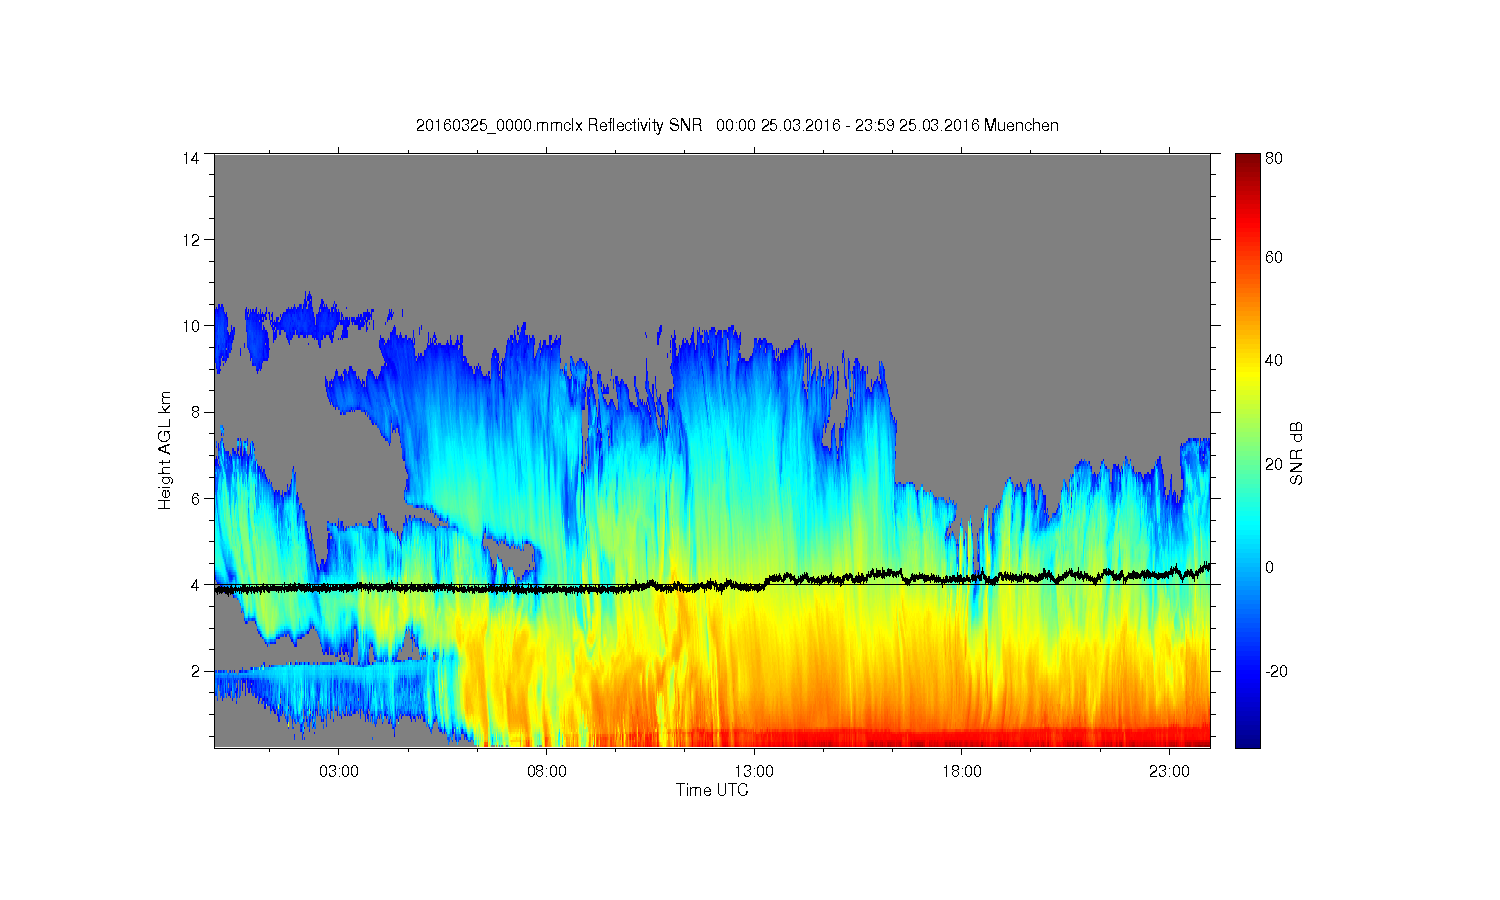Select the 'Height AGL km' axis label
1500x900 pixels.
[165, 450]
